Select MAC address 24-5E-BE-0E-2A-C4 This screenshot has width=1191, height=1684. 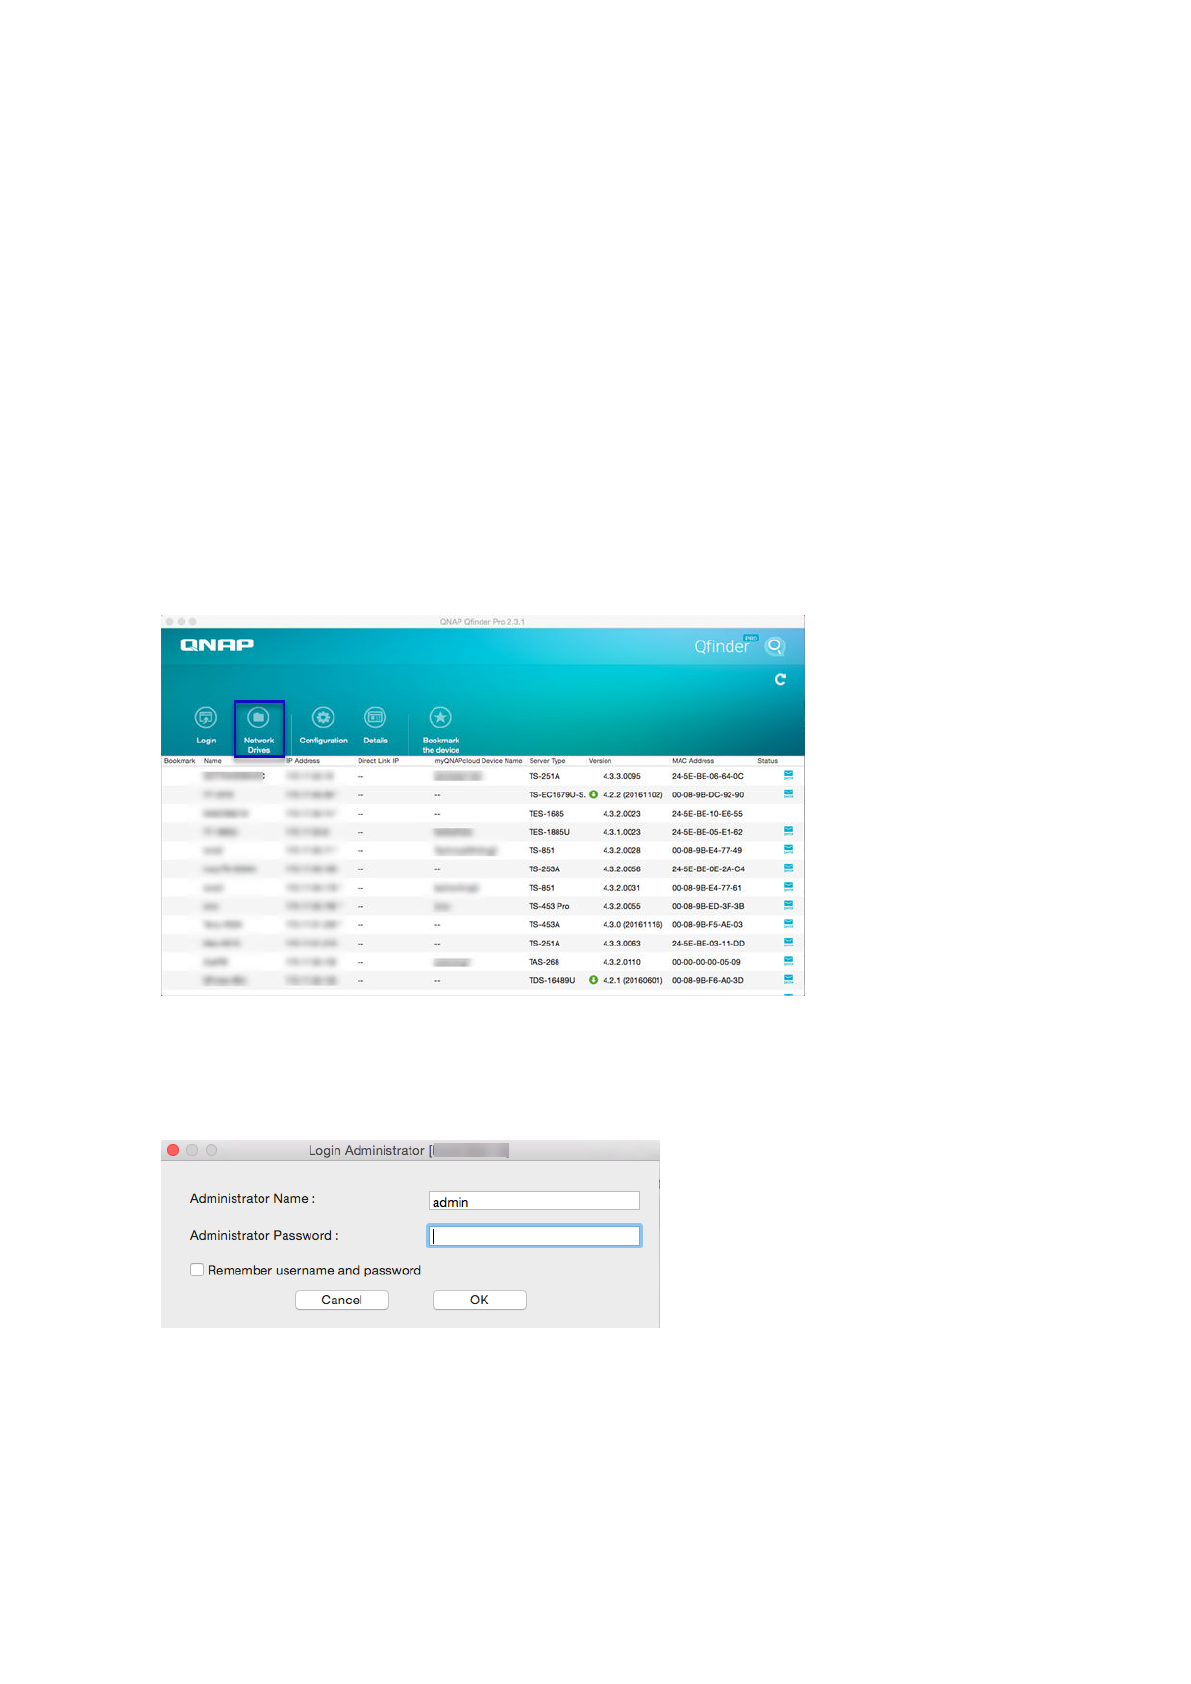coord(708,869)
